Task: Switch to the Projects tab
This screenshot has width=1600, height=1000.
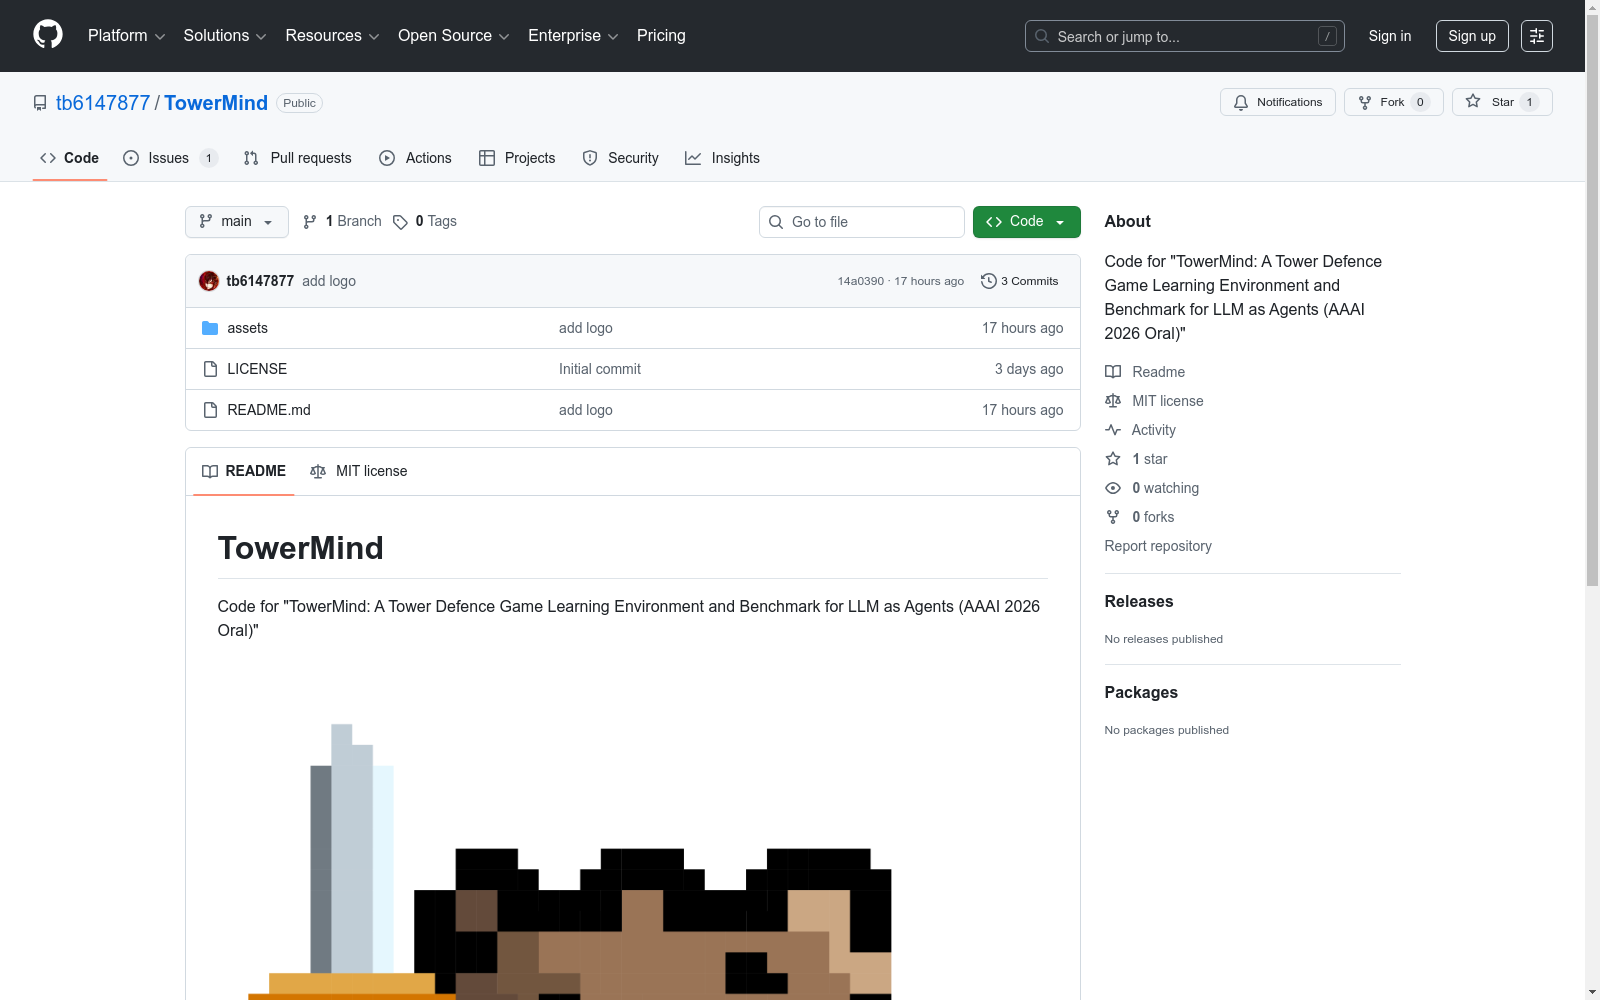Action: pos(517,158)
